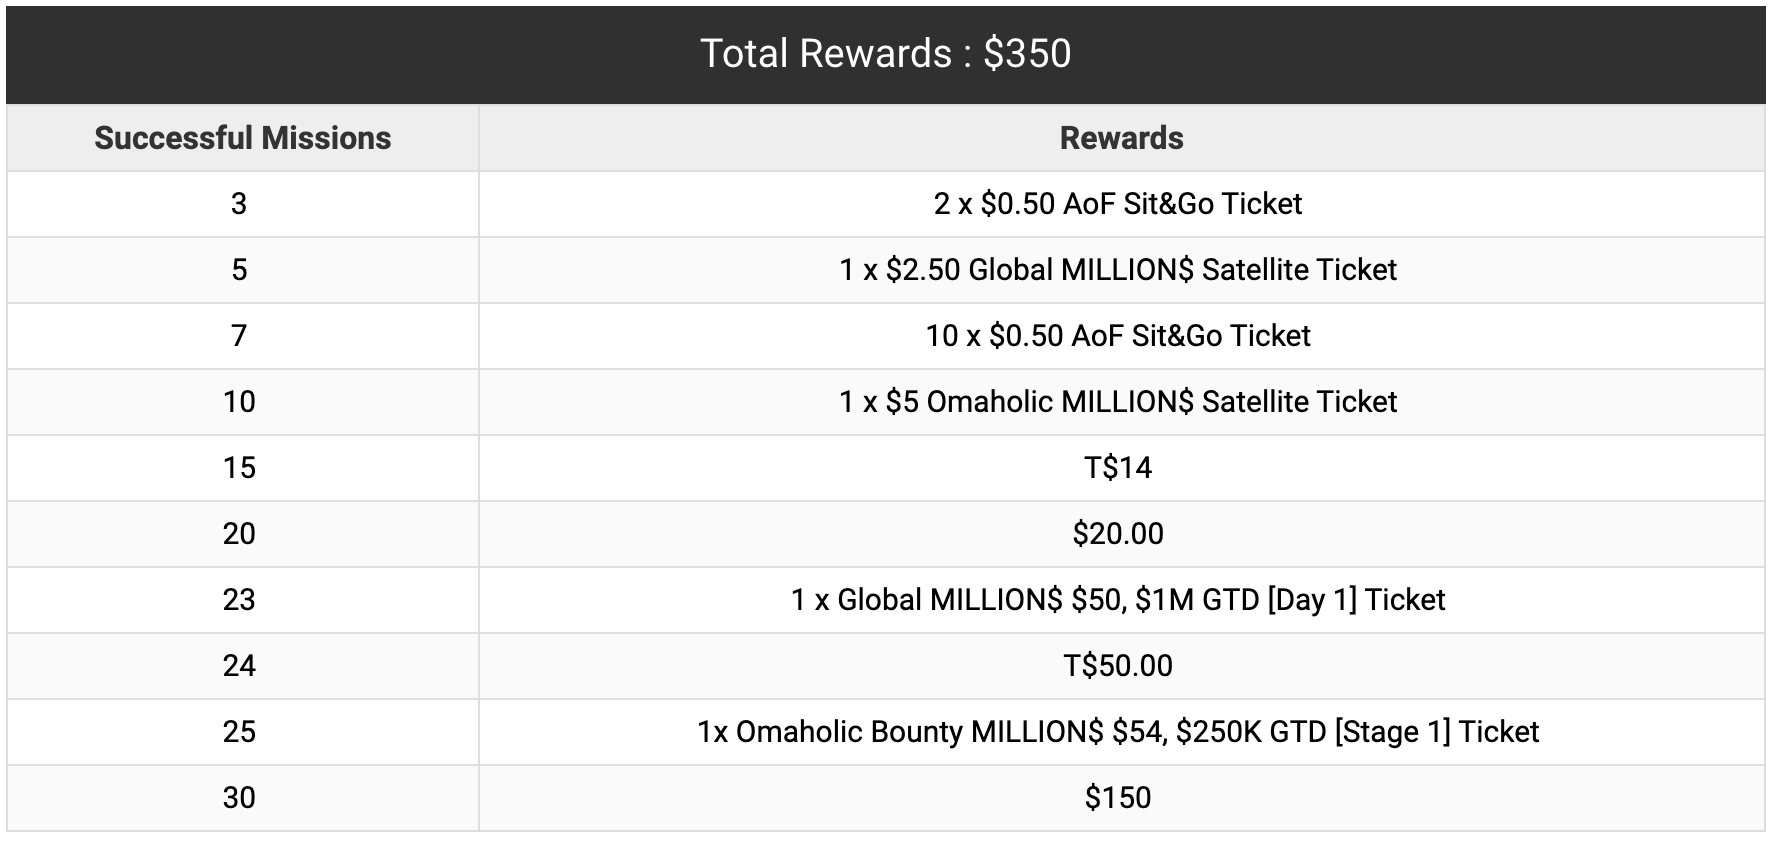Click the 30 successful missions cell
Image resolution: width=1778 pixels, height=844 pixels.
[239, 798]
